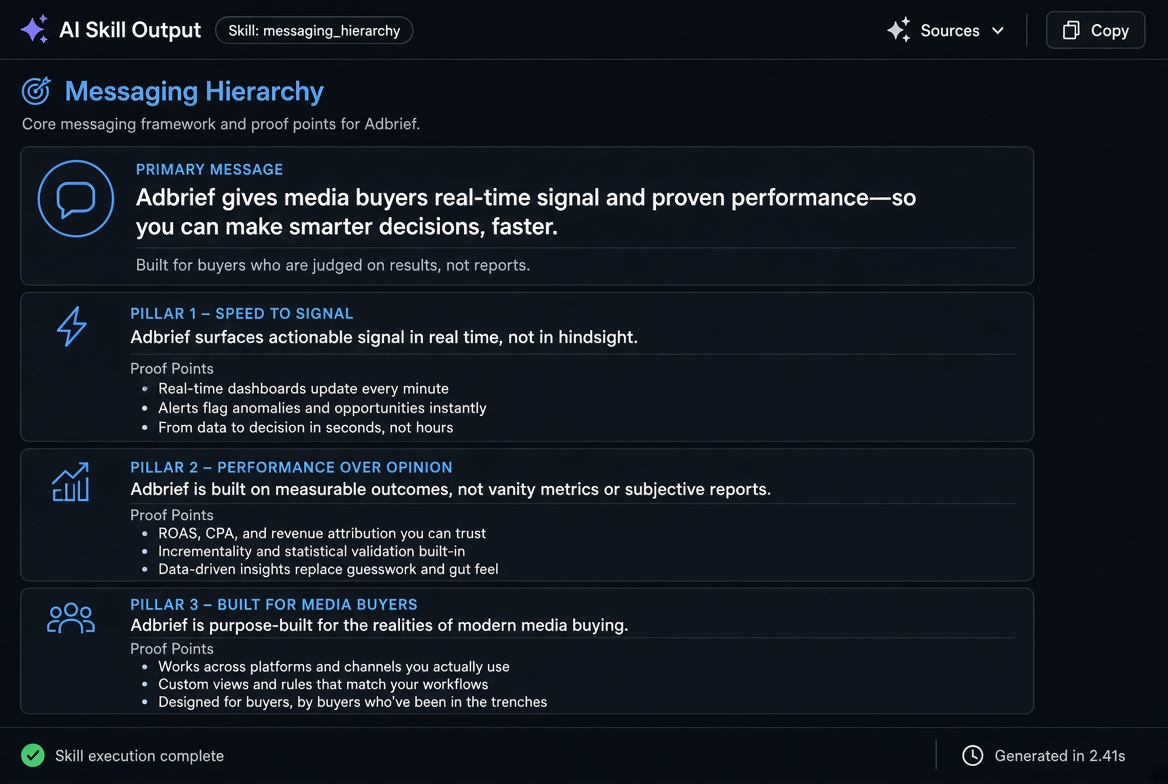The image size is (1168, 784).
Task: Click 'Custom views and rules' bullet
Action: click(x=323, y=684)
